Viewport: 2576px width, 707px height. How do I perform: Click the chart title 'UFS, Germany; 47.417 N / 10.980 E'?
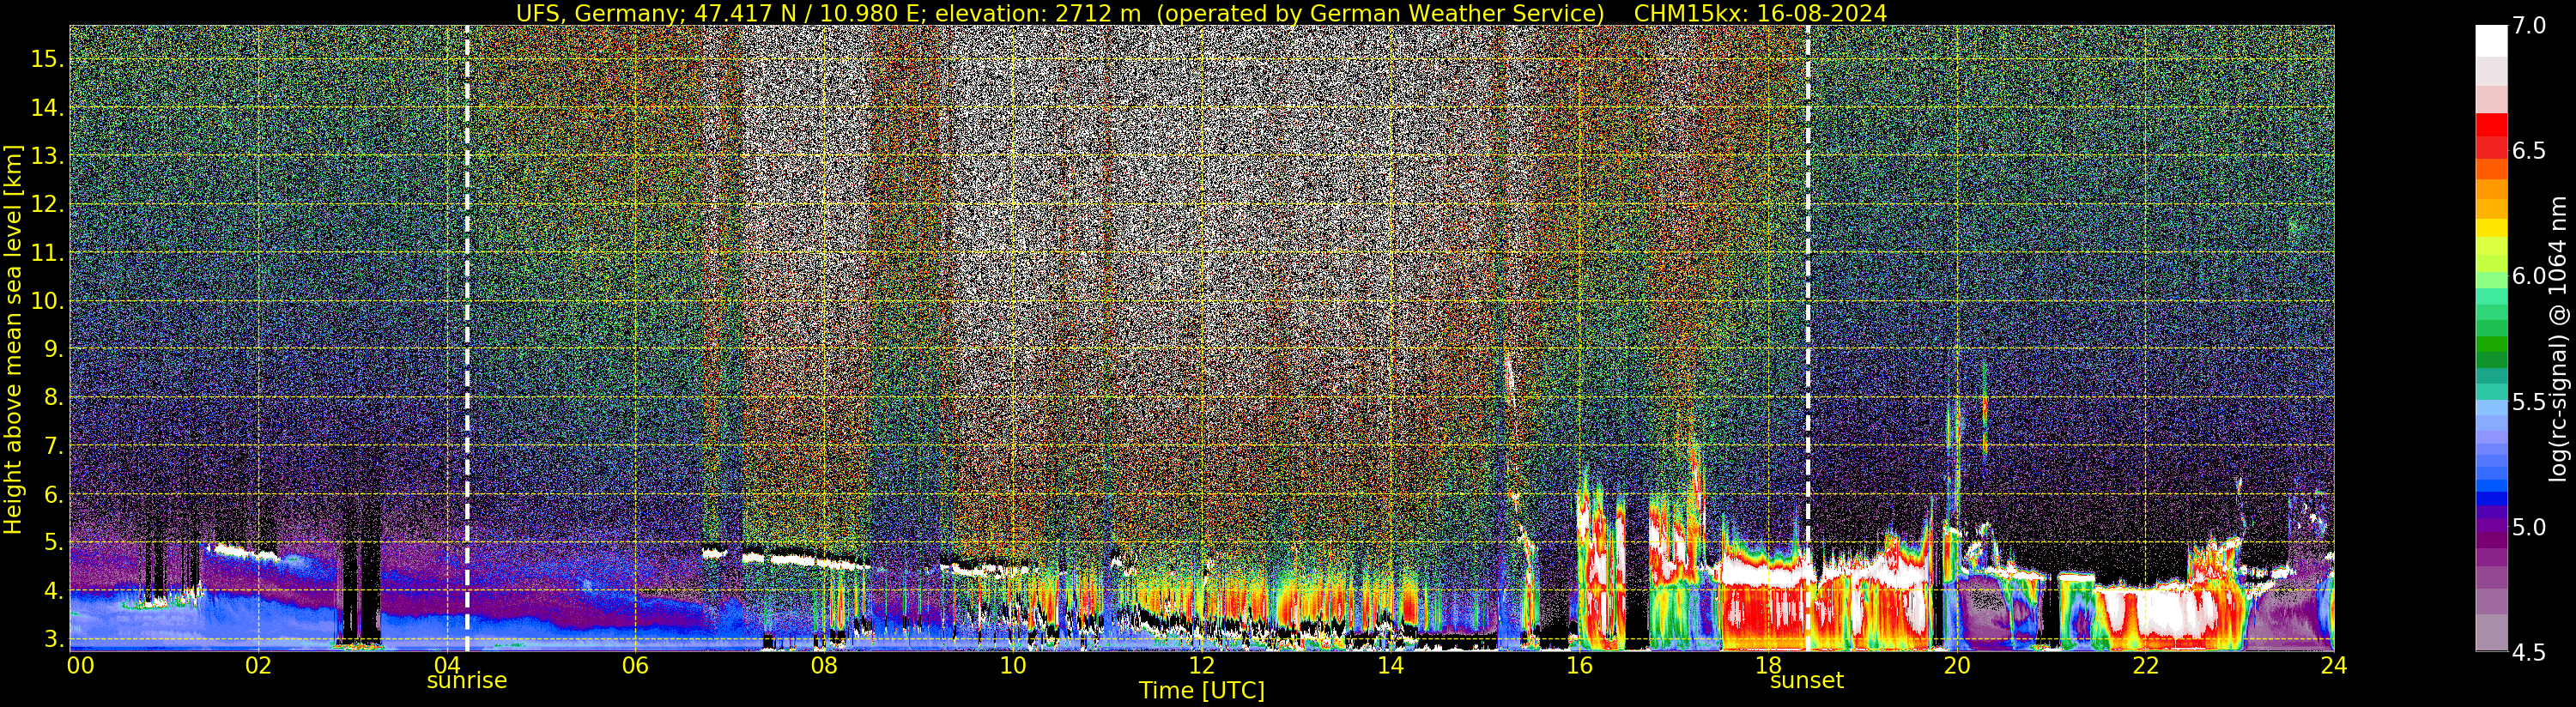click(721, 13)
